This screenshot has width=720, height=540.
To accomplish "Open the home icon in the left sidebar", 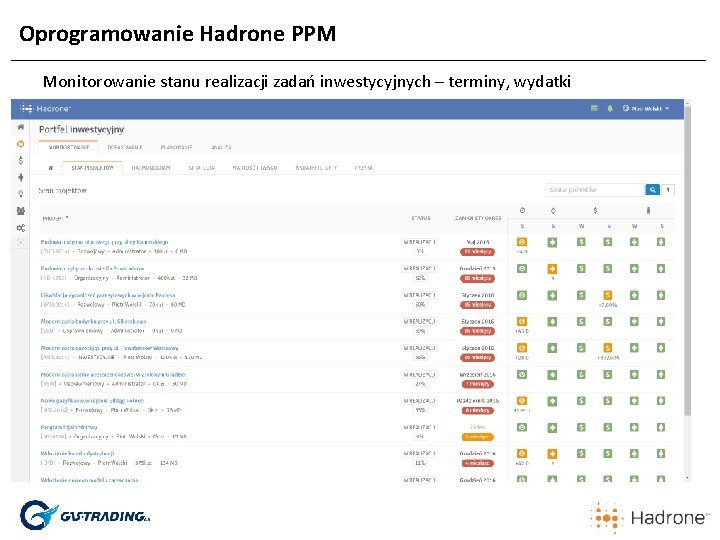I will pyautogui.click(x=21, y=127).
